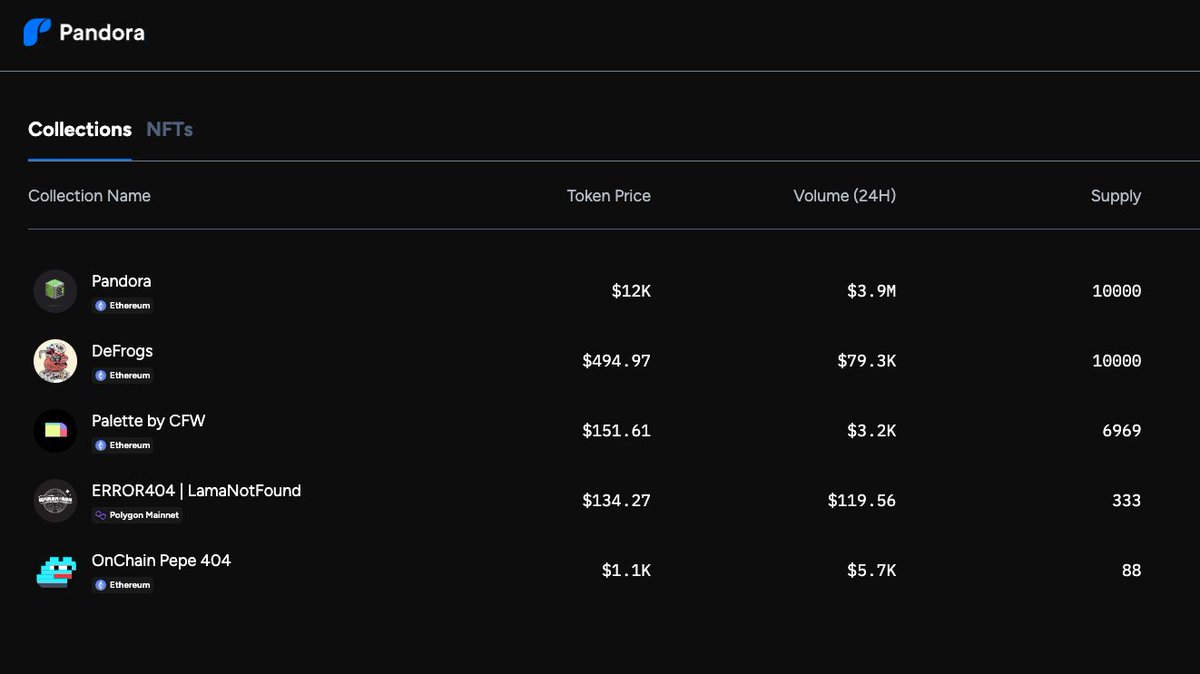Viewport: 1200px width, 674px height.
Task: Click the $119.56 volume value
Action: (x=861, y=500)
